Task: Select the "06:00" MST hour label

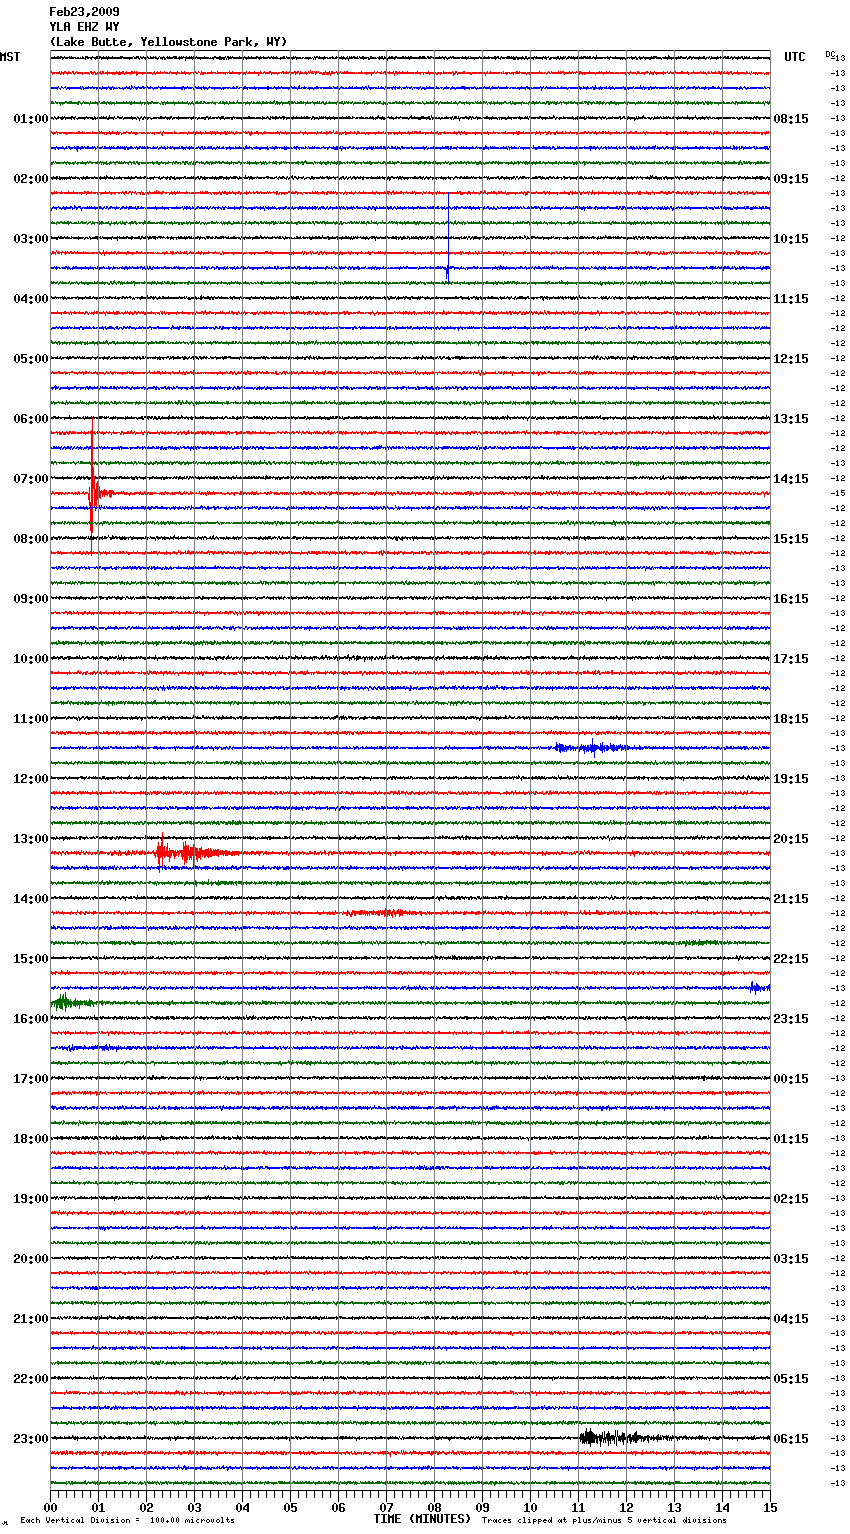Action: (x=30, y=419)
